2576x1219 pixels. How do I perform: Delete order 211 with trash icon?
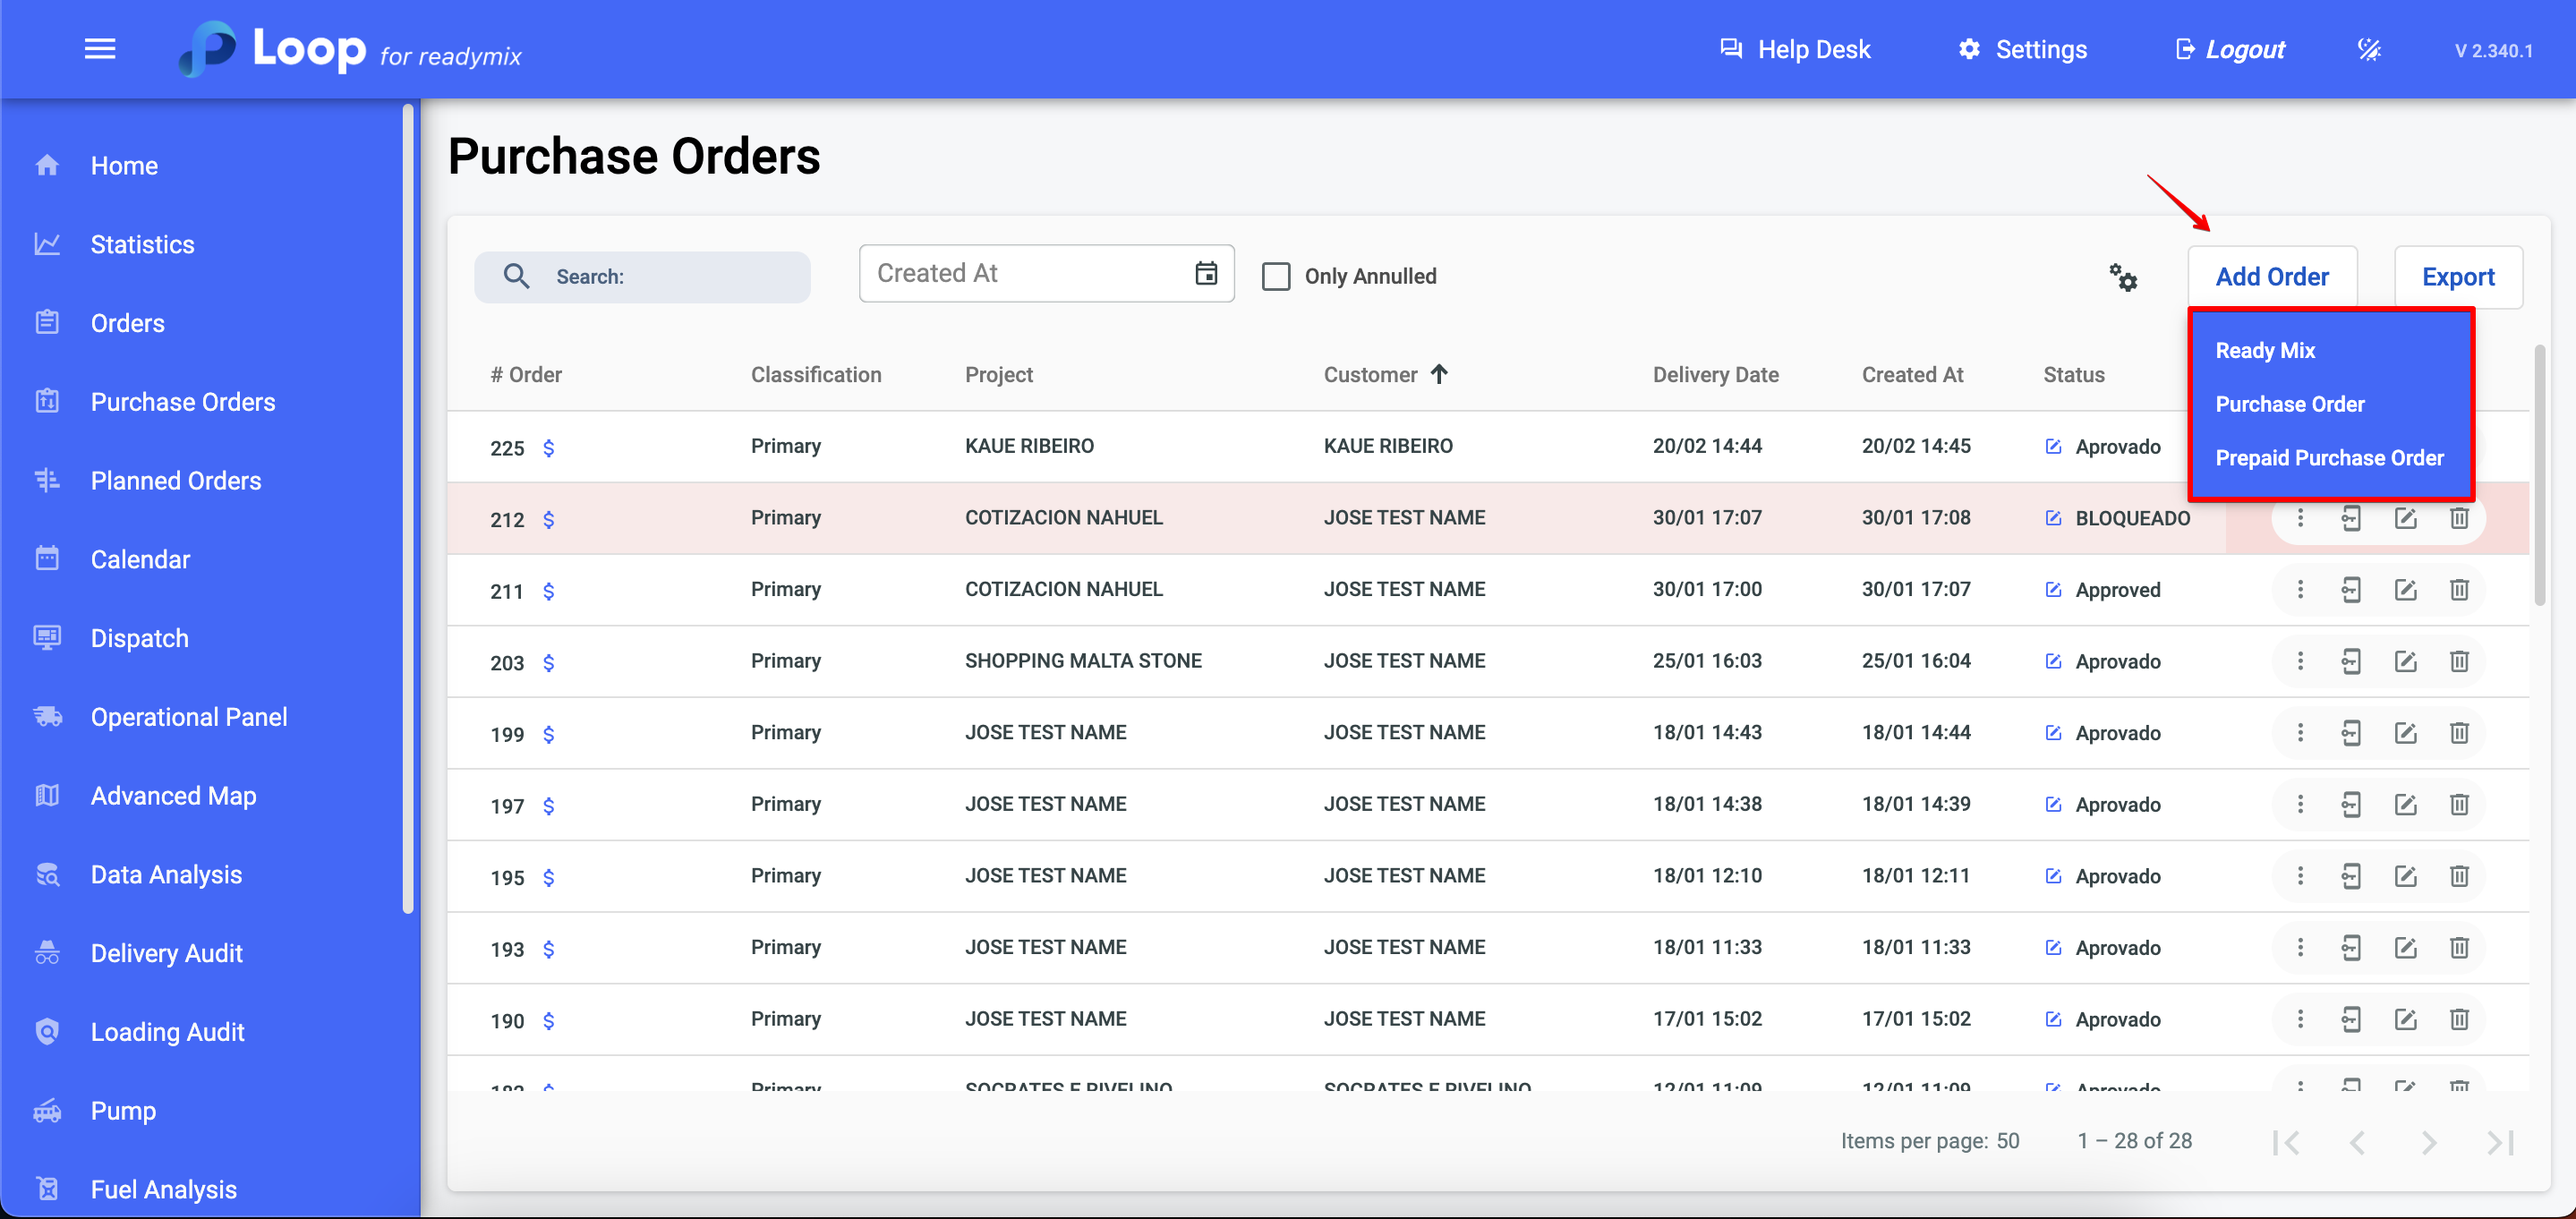pyautogui.click(x=2458, y=590)
